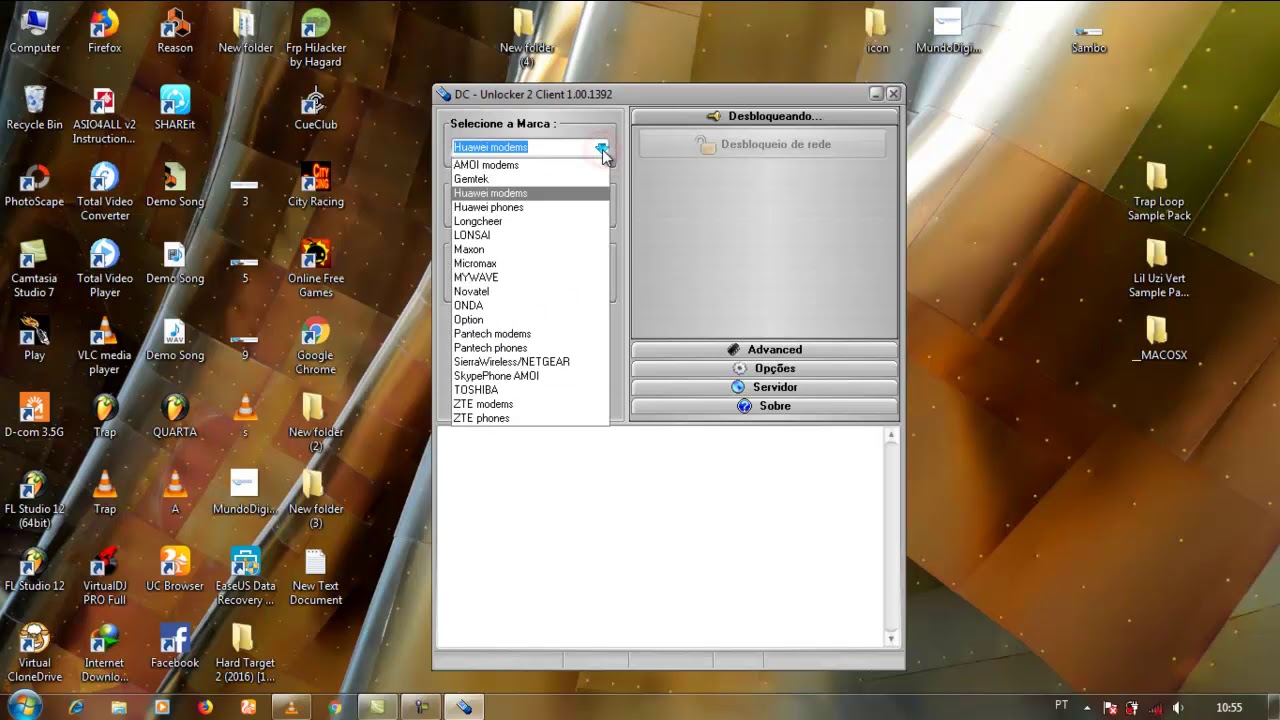Screen dimensions: 1280x720
Task: Launch UC Browser from the desktop
Action: (x=175, y=570)
